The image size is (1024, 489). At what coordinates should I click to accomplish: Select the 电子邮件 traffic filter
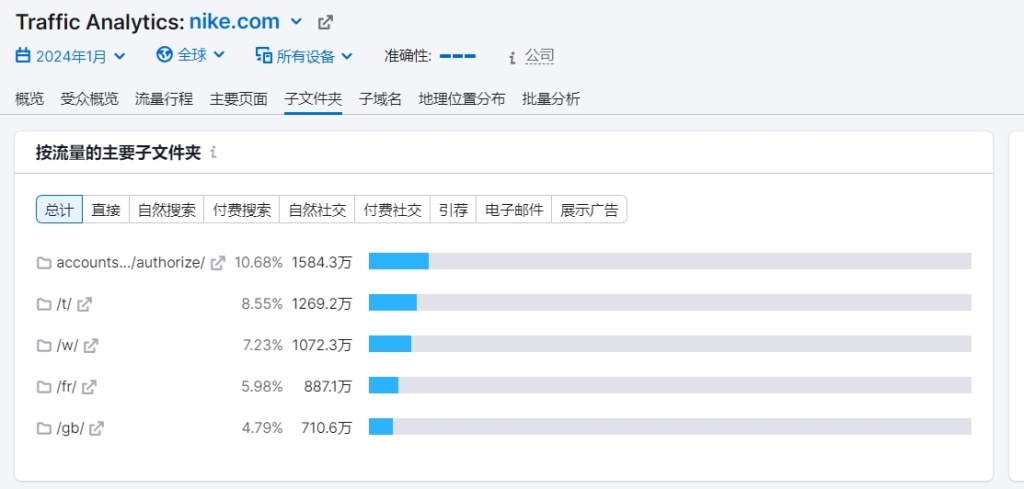[514, 210]
